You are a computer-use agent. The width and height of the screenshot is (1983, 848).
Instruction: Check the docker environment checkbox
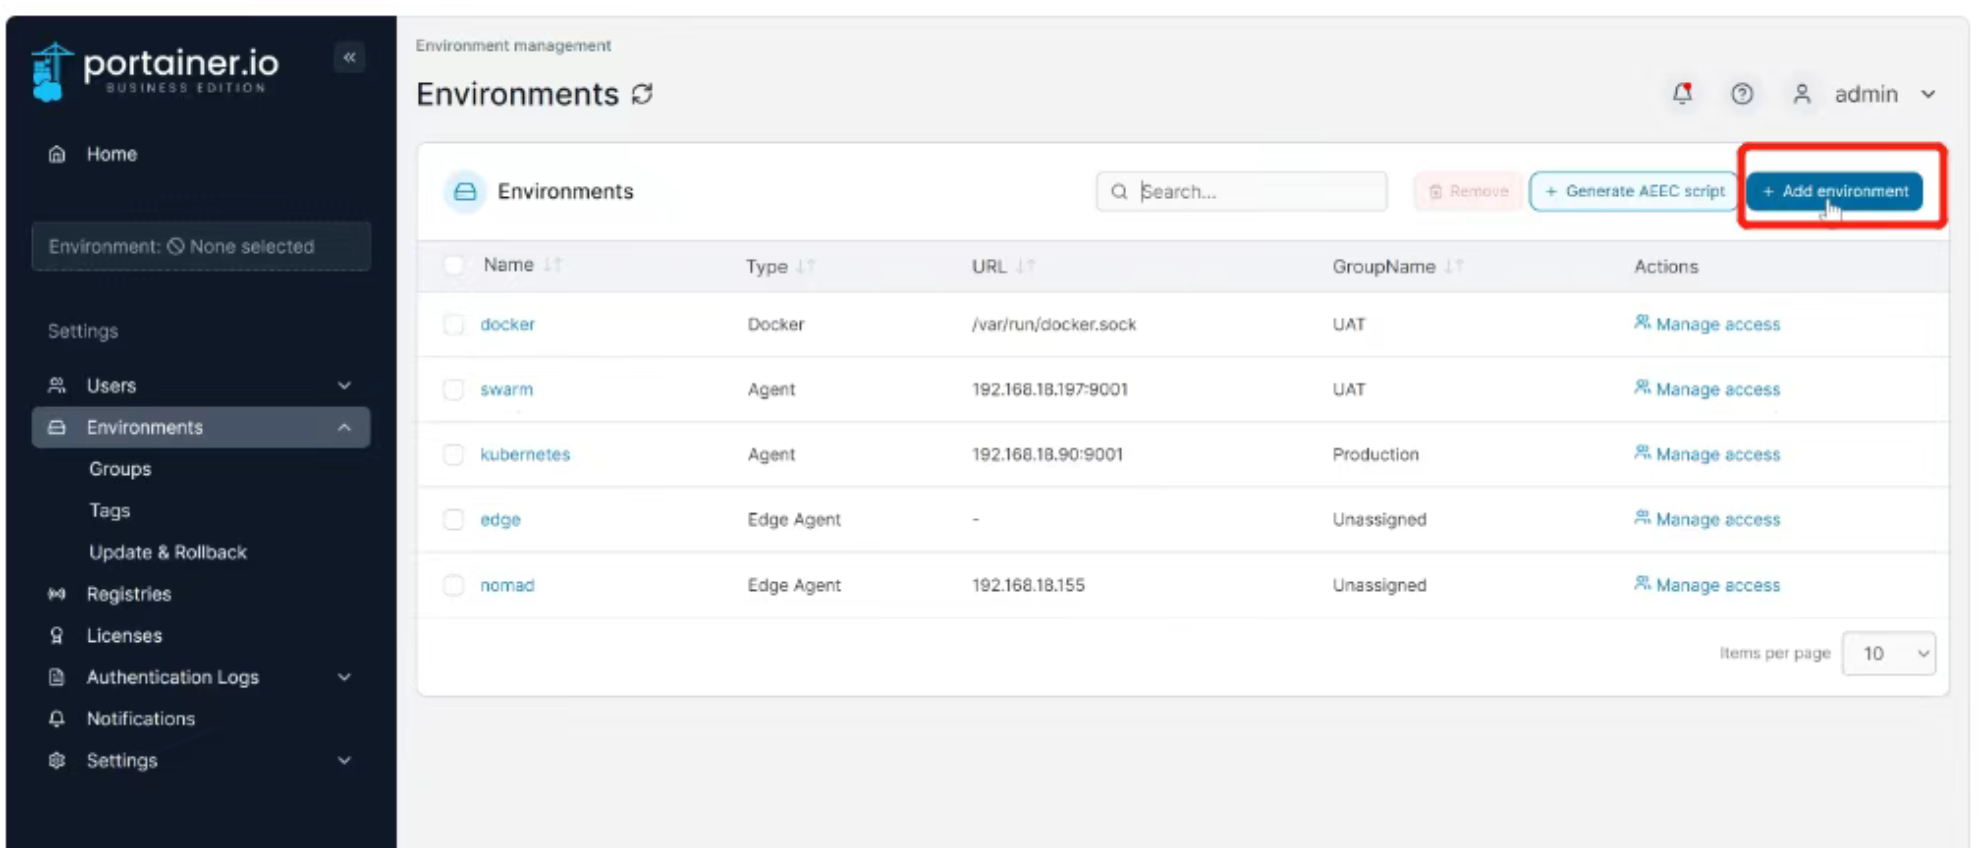(x=454, y=324)
